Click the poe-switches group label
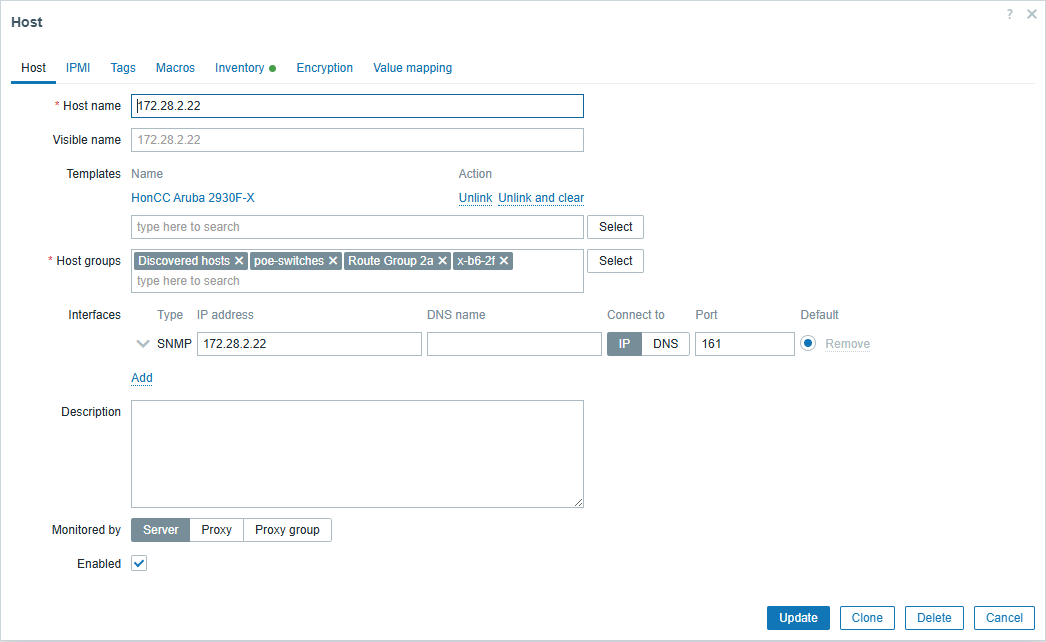Image resolution: width=1046 pixels, height=642 pixels. point(289,261)
